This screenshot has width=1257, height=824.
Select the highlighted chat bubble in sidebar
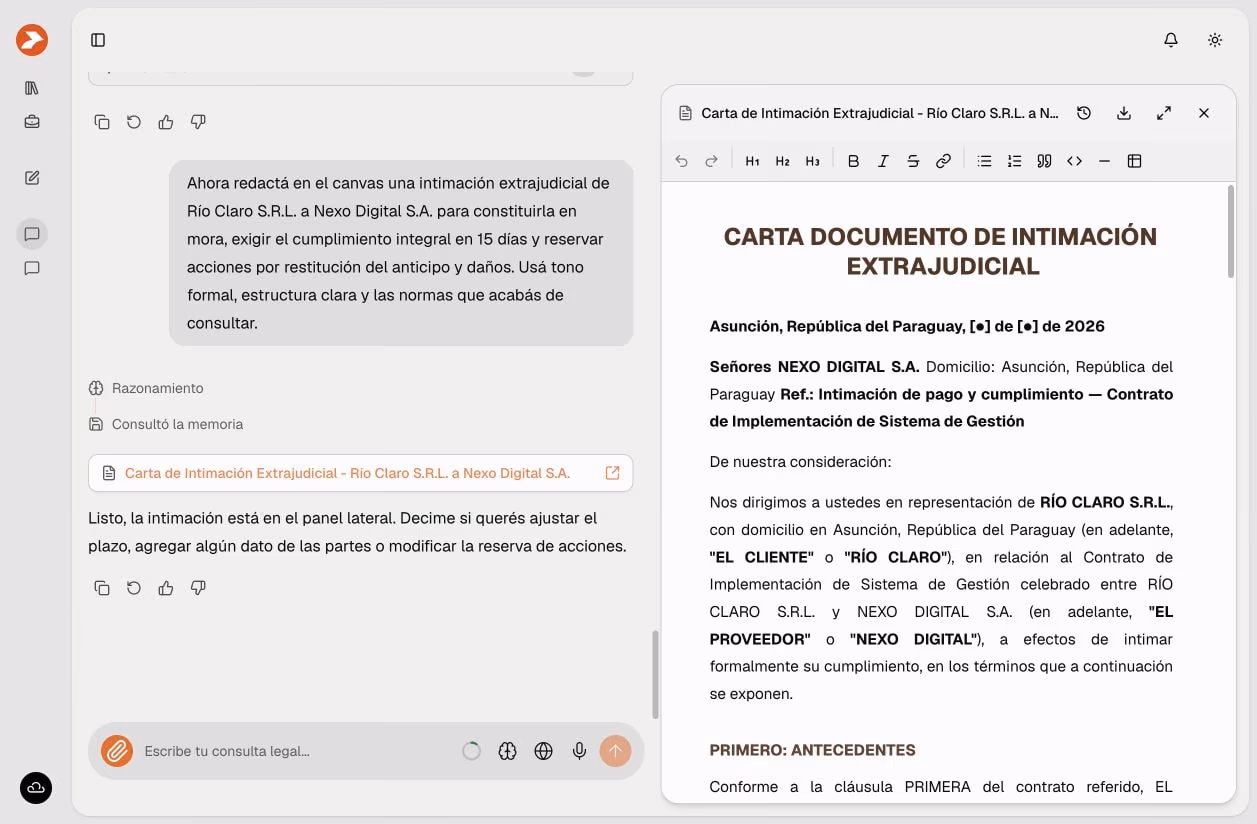[x=32, y=234]
